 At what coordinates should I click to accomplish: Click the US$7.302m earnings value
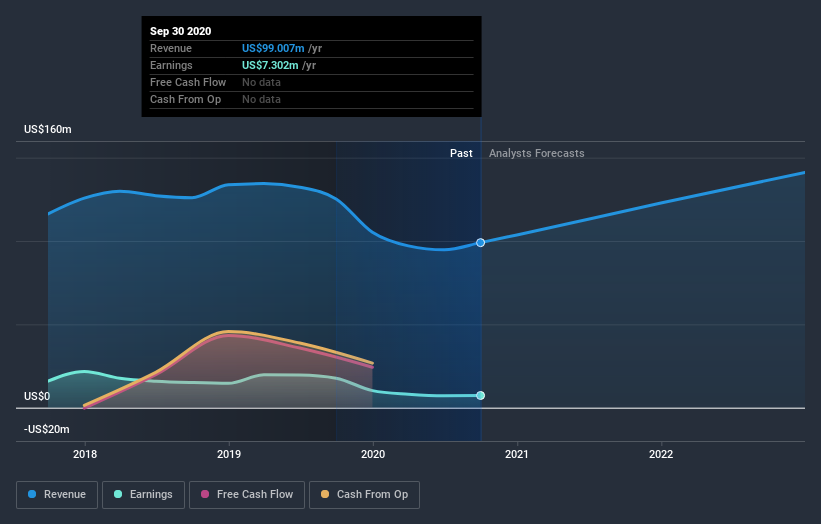(270, 65)
